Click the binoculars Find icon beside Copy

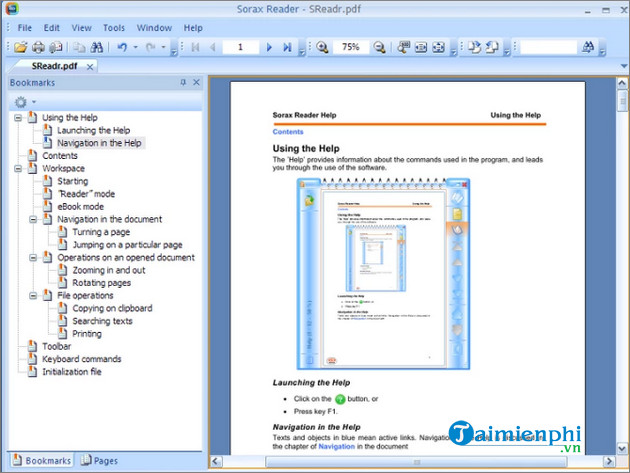pos(96,47)
